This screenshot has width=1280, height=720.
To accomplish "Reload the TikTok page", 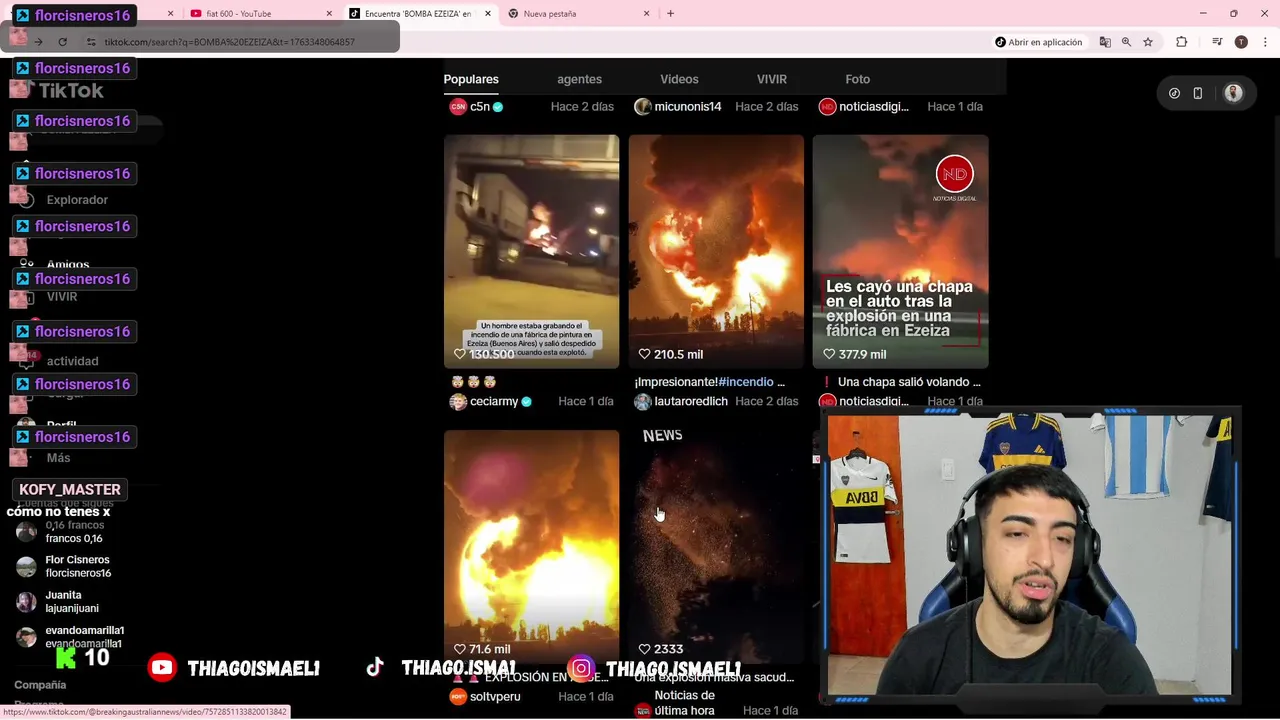I will 62,42.
